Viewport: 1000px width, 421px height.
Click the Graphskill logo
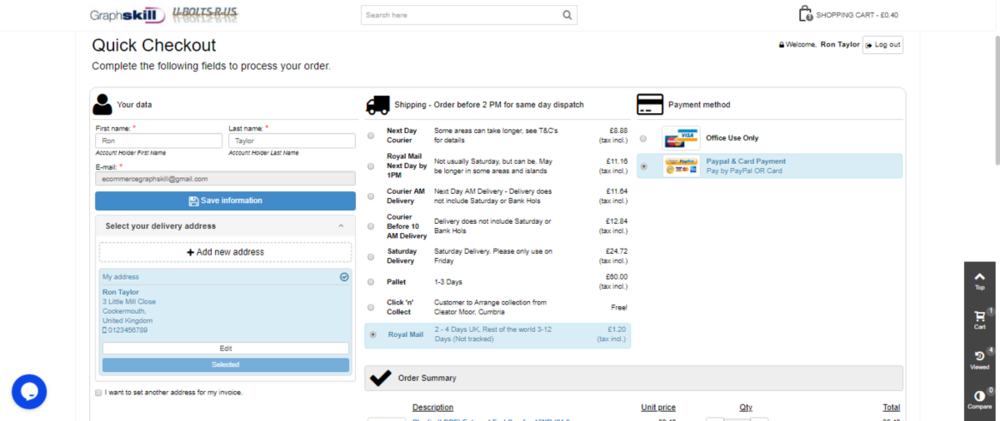[x=122, y=15]
